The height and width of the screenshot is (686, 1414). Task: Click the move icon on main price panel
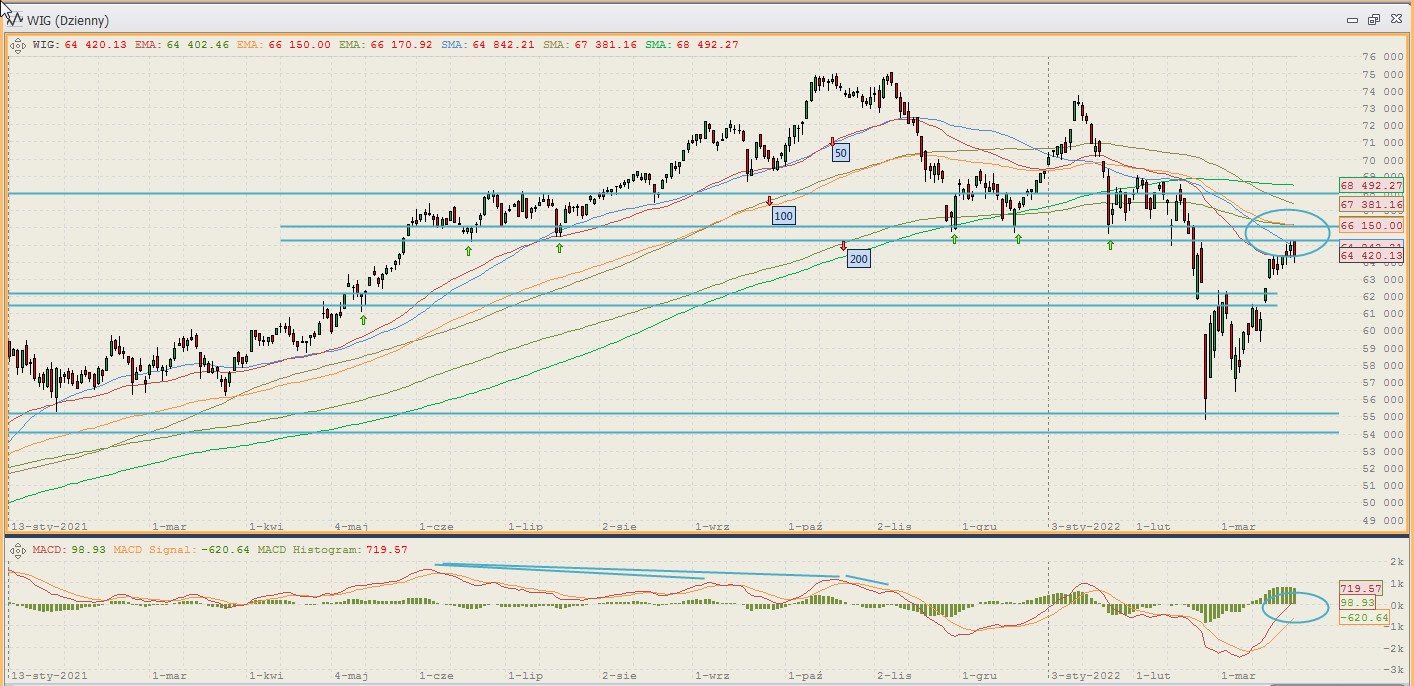[18, 44]
